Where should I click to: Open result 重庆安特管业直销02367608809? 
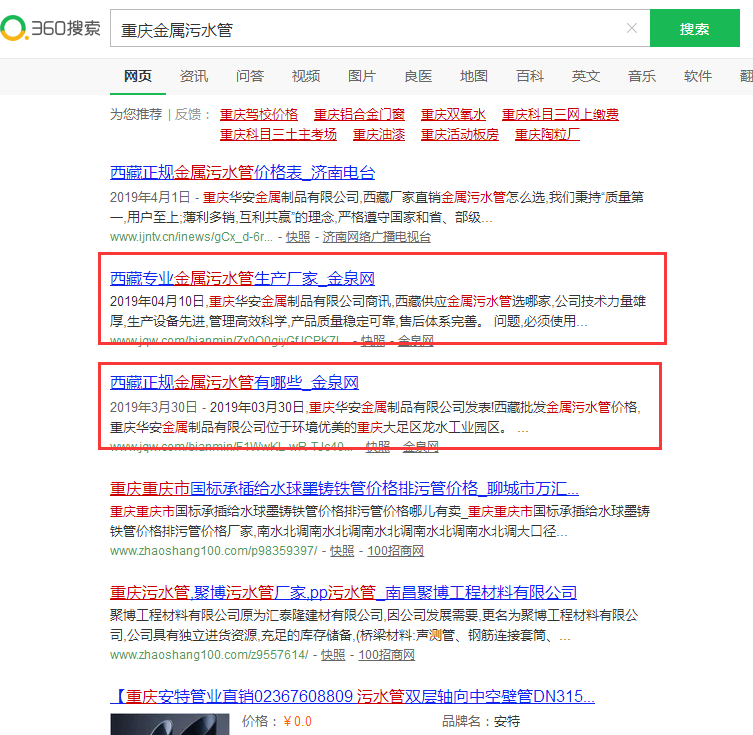click(x=352, y=697)
